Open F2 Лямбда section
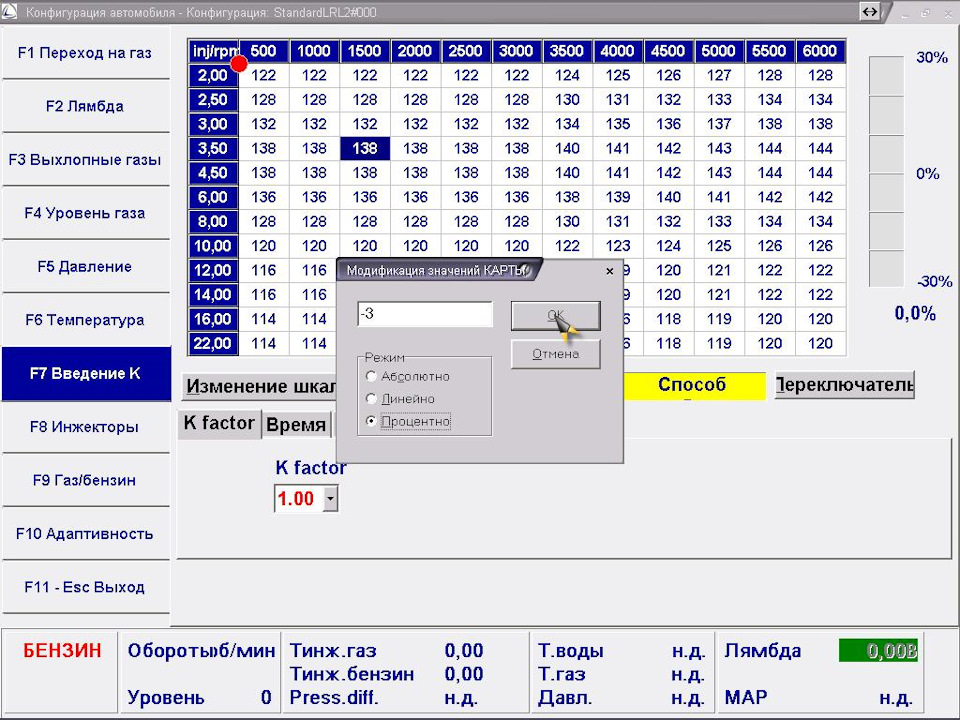 coord(85,107)
